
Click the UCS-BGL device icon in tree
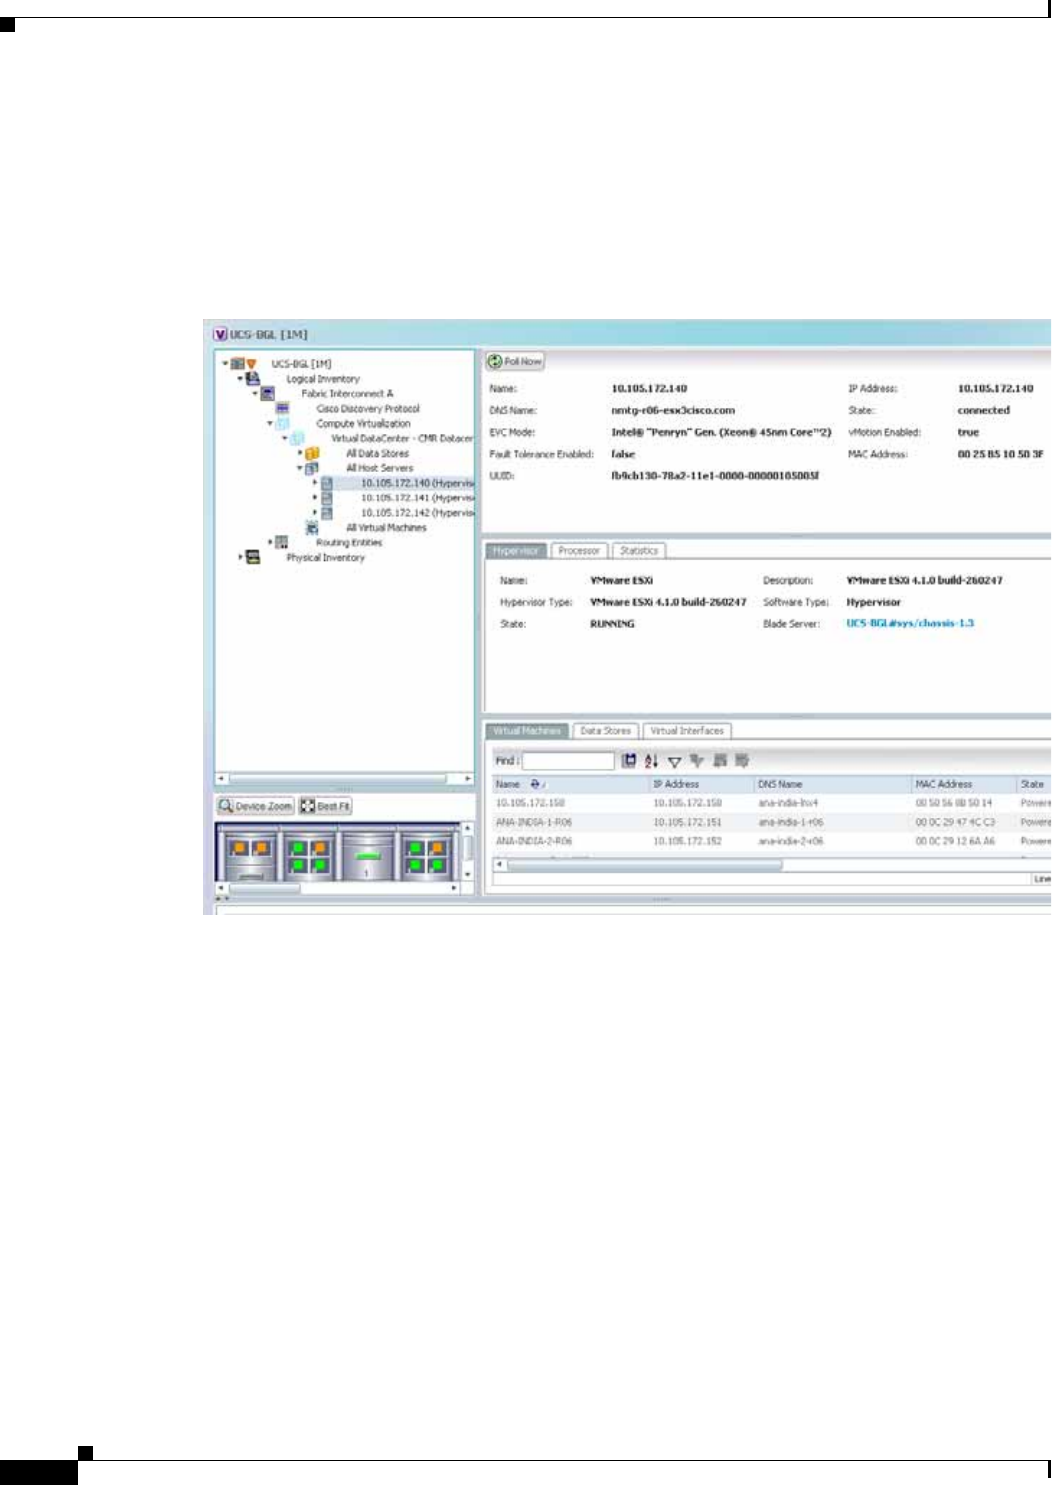[x=238, y=364]
